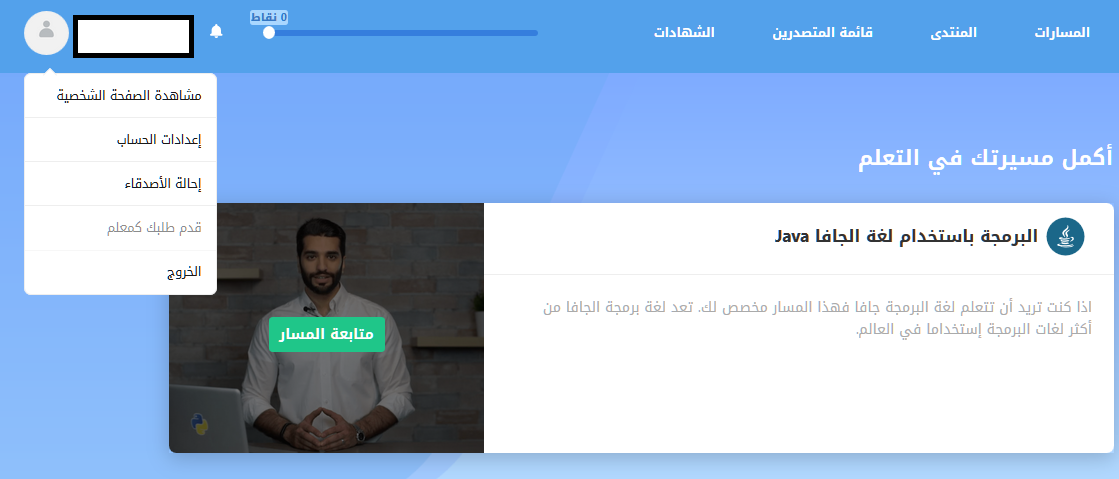The height and width of the screenshot is (479, 1119).
Task: Open قائمة المتصدرين nav item
Action: (822, 33)
